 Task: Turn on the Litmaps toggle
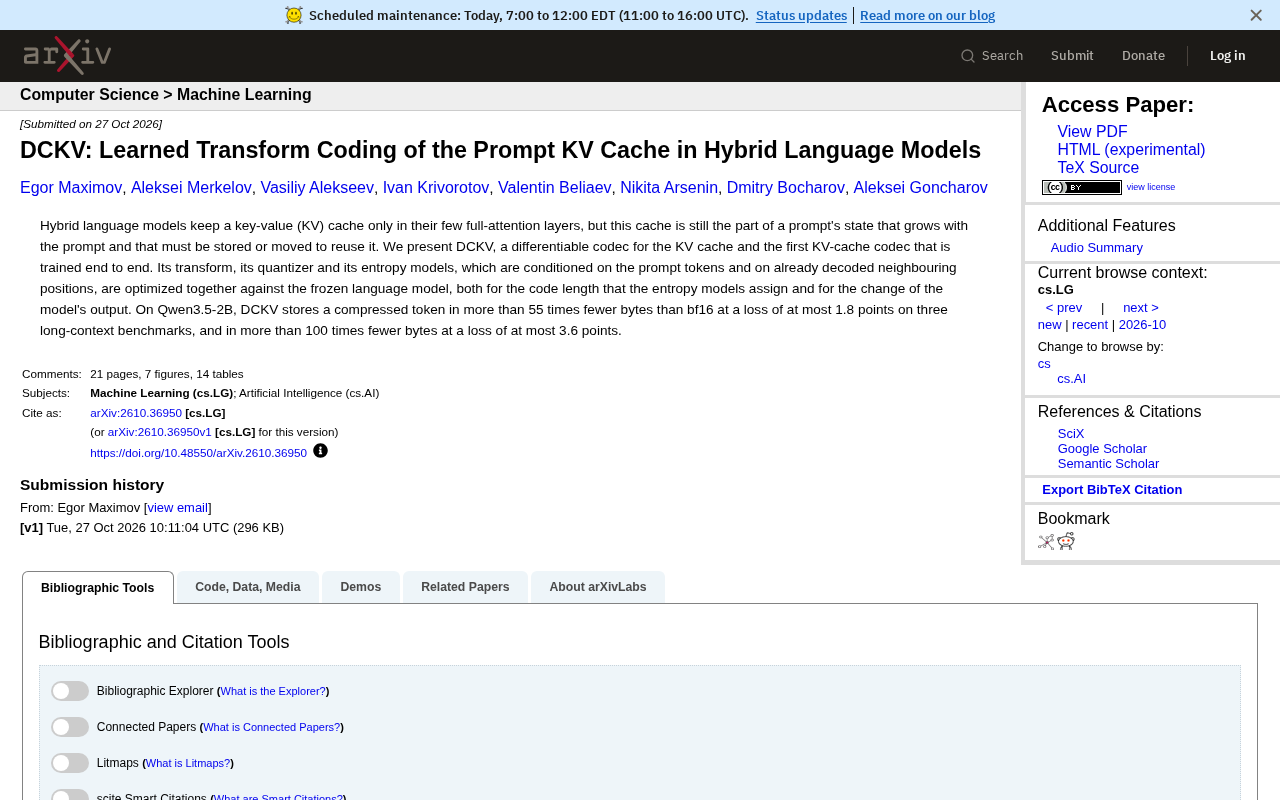pyautogui.click(x=70, y=763)
